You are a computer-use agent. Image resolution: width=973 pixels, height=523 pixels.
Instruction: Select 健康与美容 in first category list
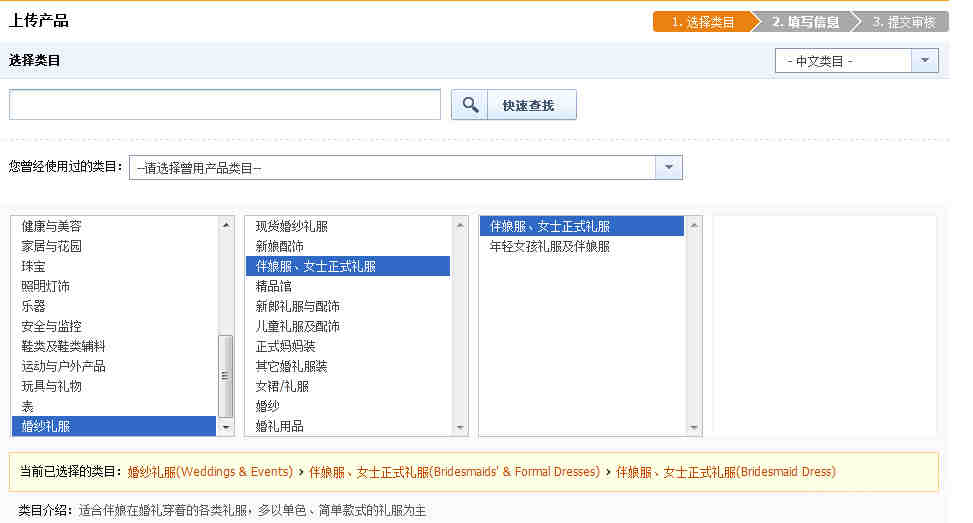pyautogui.click(x=115, y=226)
